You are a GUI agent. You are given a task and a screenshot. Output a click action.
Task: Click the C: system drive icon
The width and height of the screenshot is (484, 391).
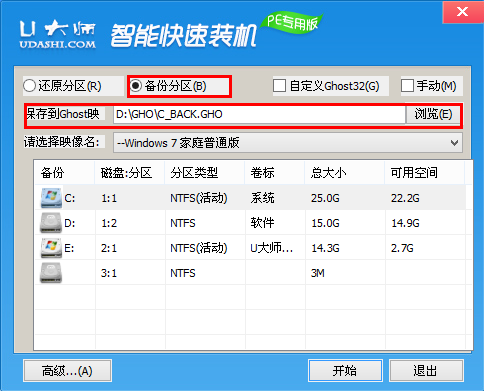point(51,198)
